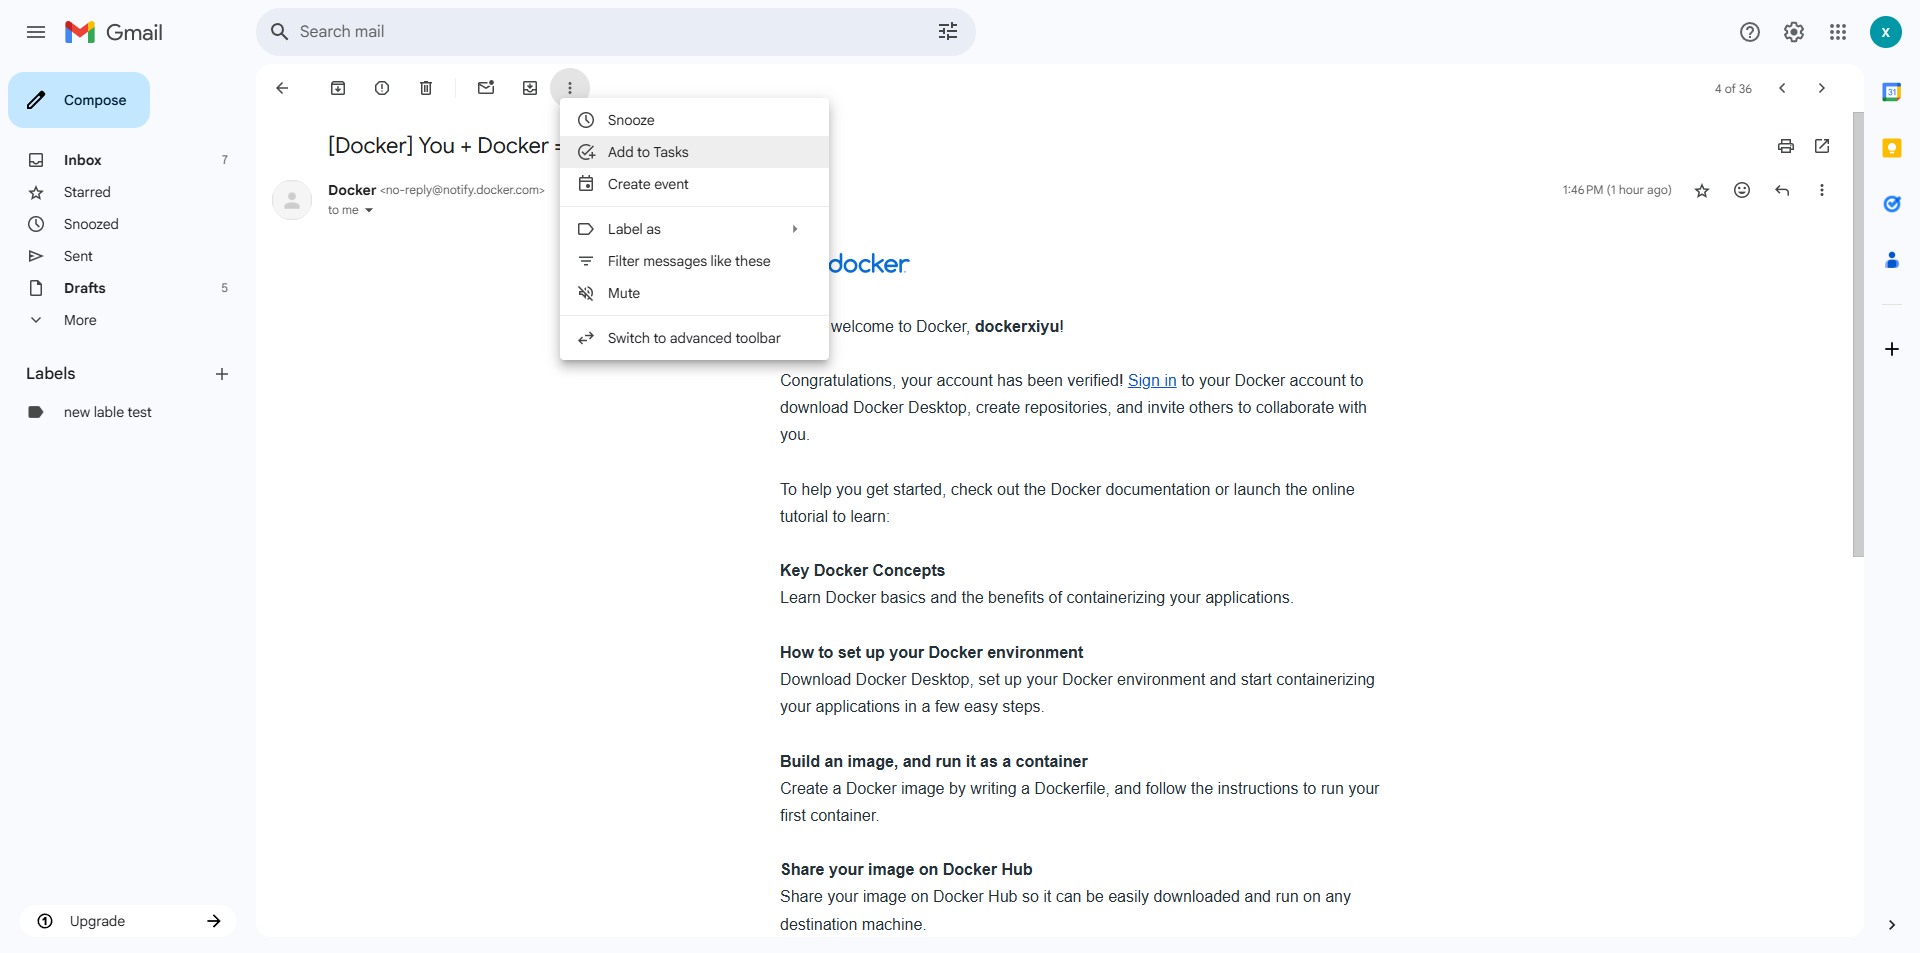Open the Support help icon
The height and width of the screenshot is (953, 1920).
(x=1750, y=32)
